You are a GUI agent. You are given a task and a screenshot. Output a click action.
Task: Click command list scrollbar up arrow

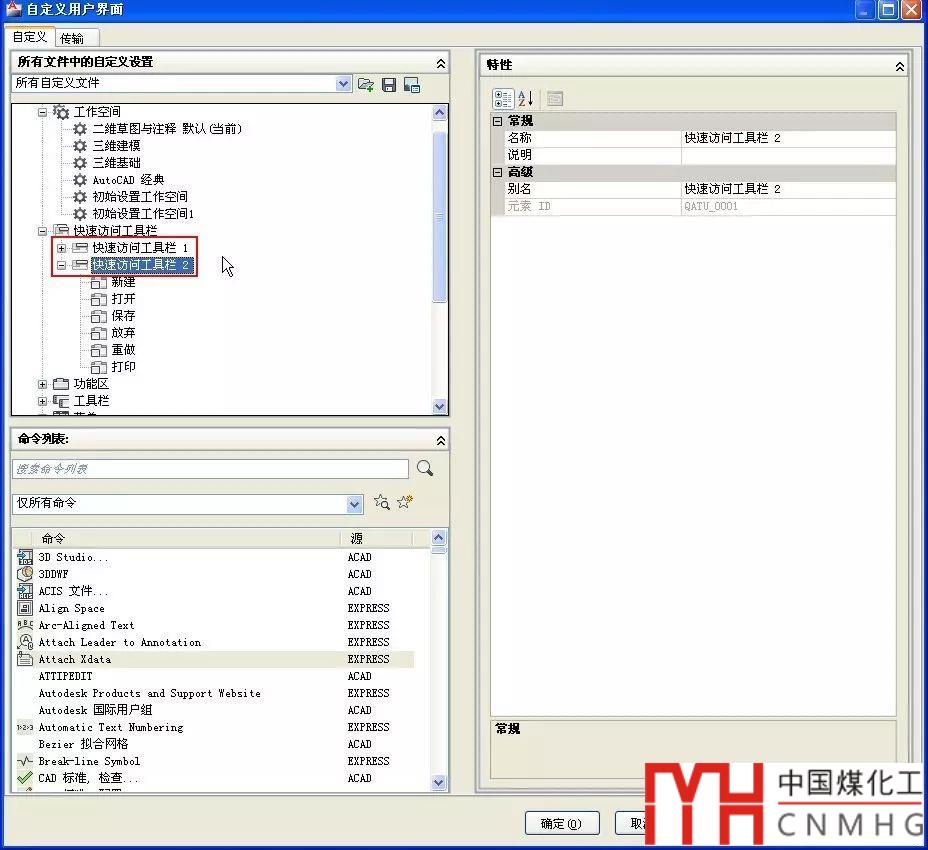tap(439, 537)
